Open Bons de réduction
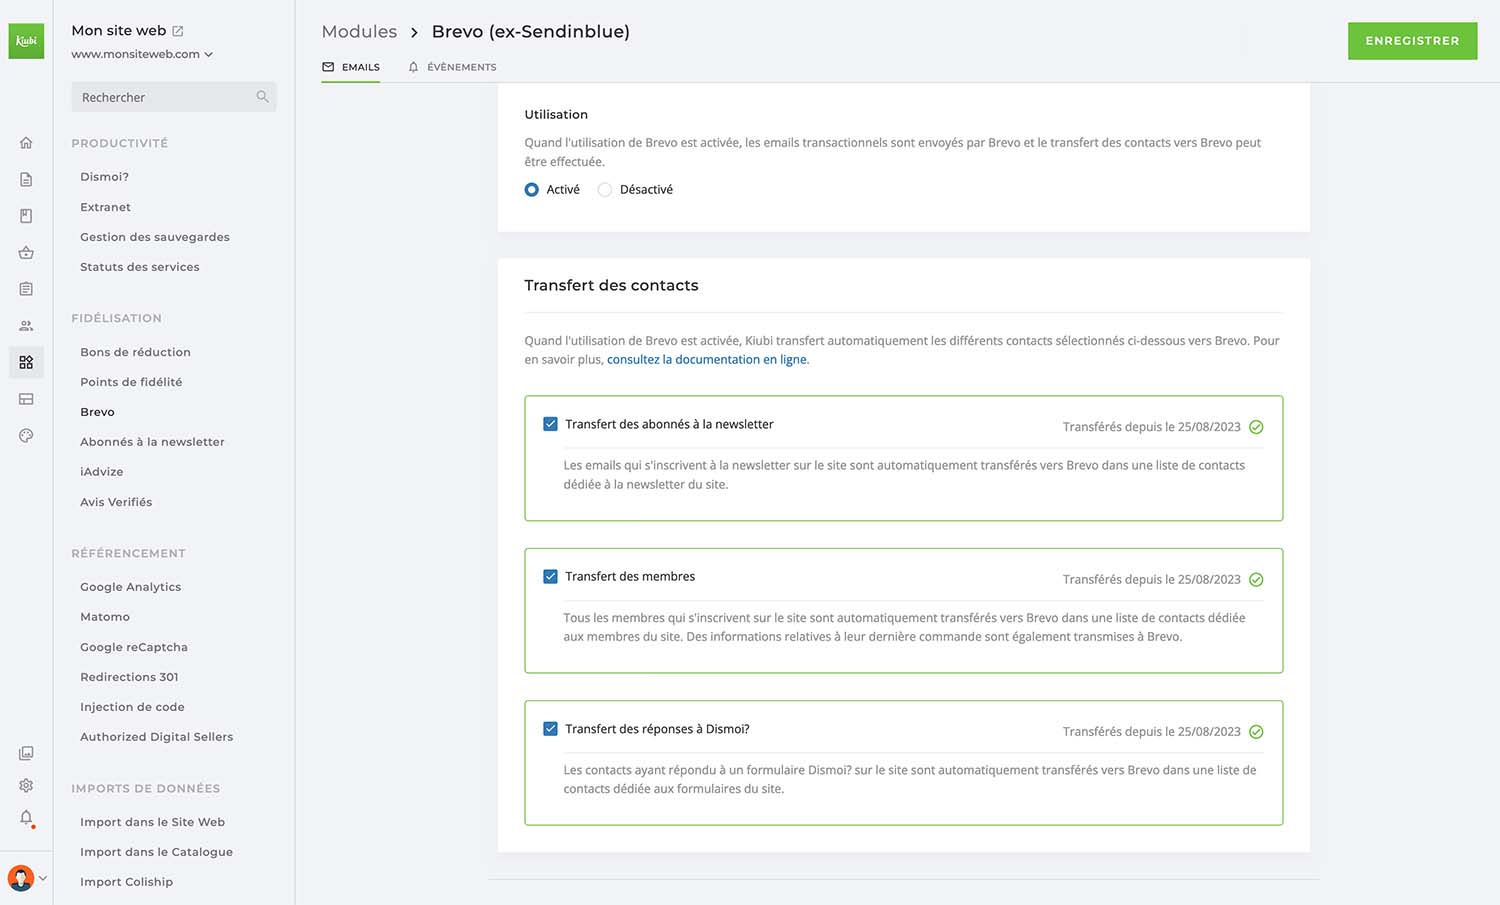The width and height of the screenshot is (1500, 905). click(135, 352)
